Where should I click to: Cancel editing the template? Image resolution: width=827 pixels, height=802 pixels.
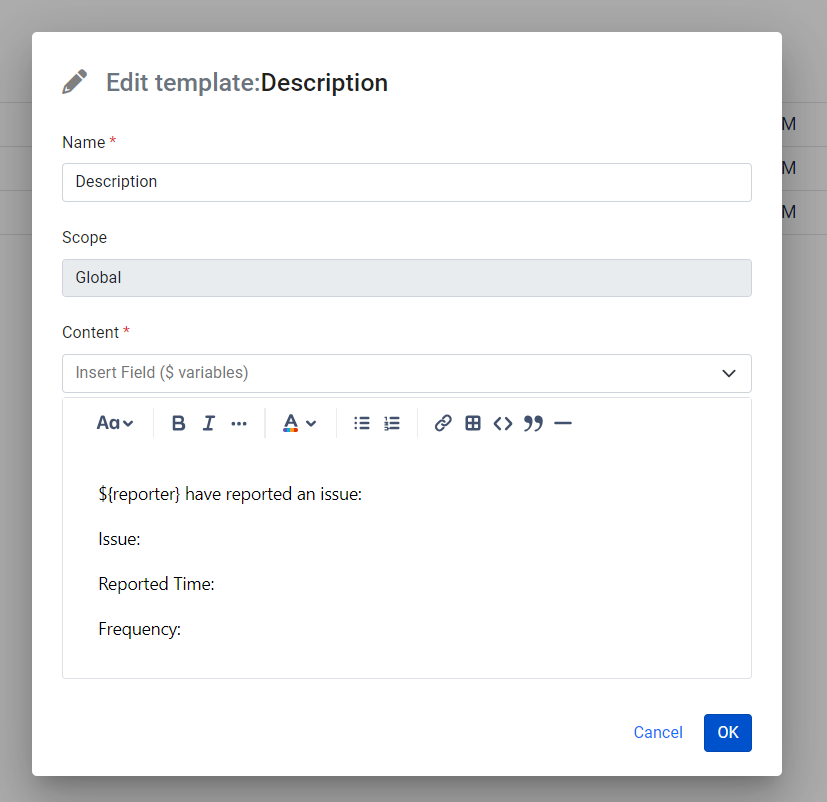pyautogui.click(x=658, y=732)
